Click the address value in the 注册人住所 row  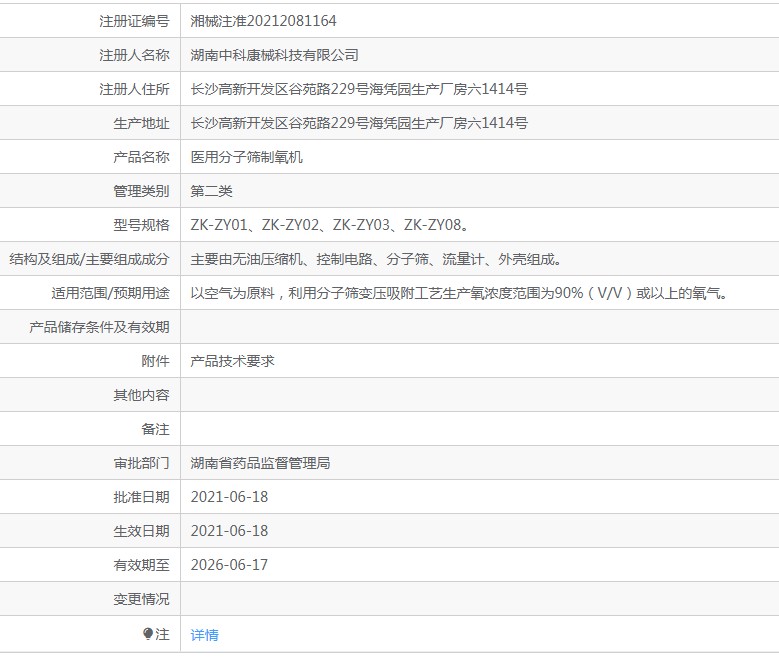[359, 89]
